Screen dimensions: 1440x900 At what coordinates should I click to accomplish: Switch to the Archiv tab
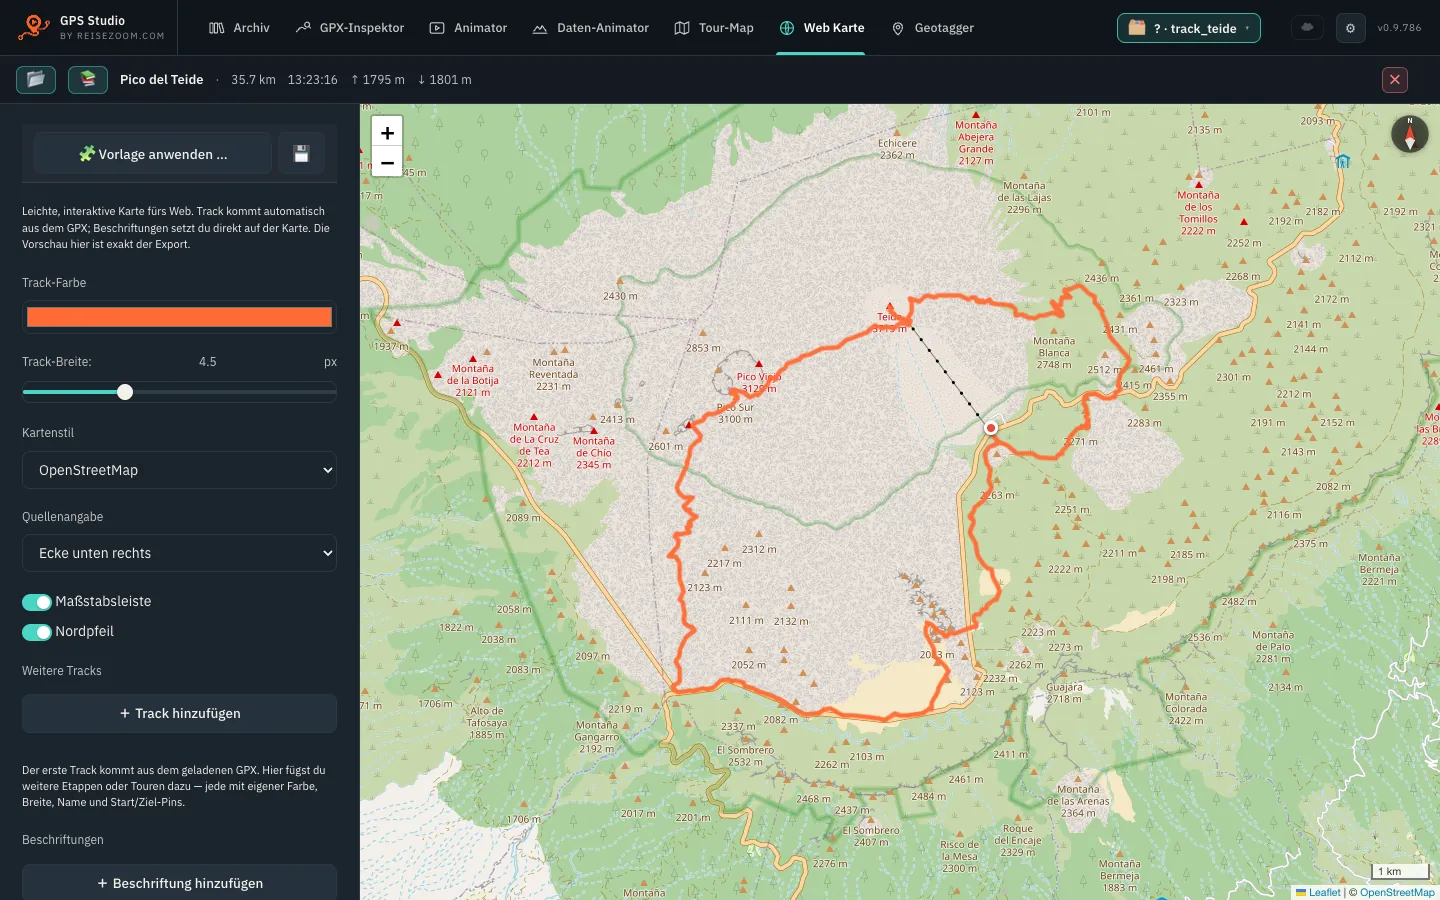pos(240,28)
